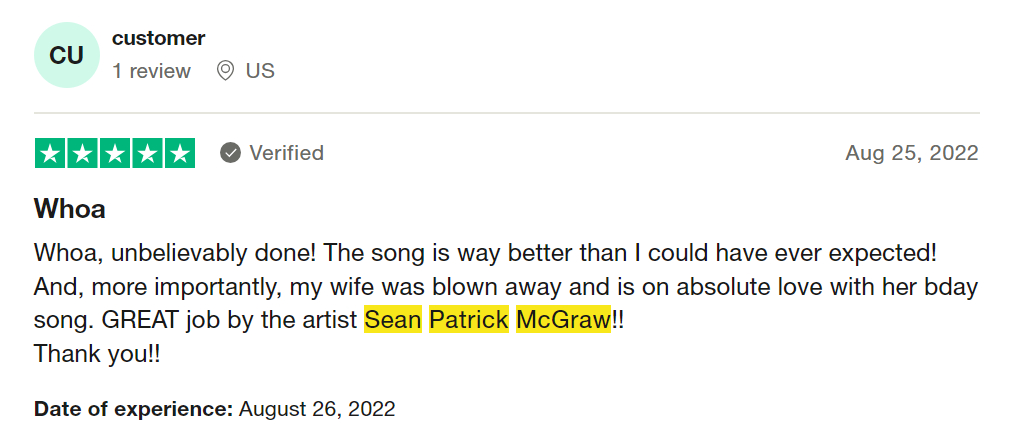Click the first green rating star
Image resolution: width=1012 pixels, height=447 pixels.
pos(51,153)
